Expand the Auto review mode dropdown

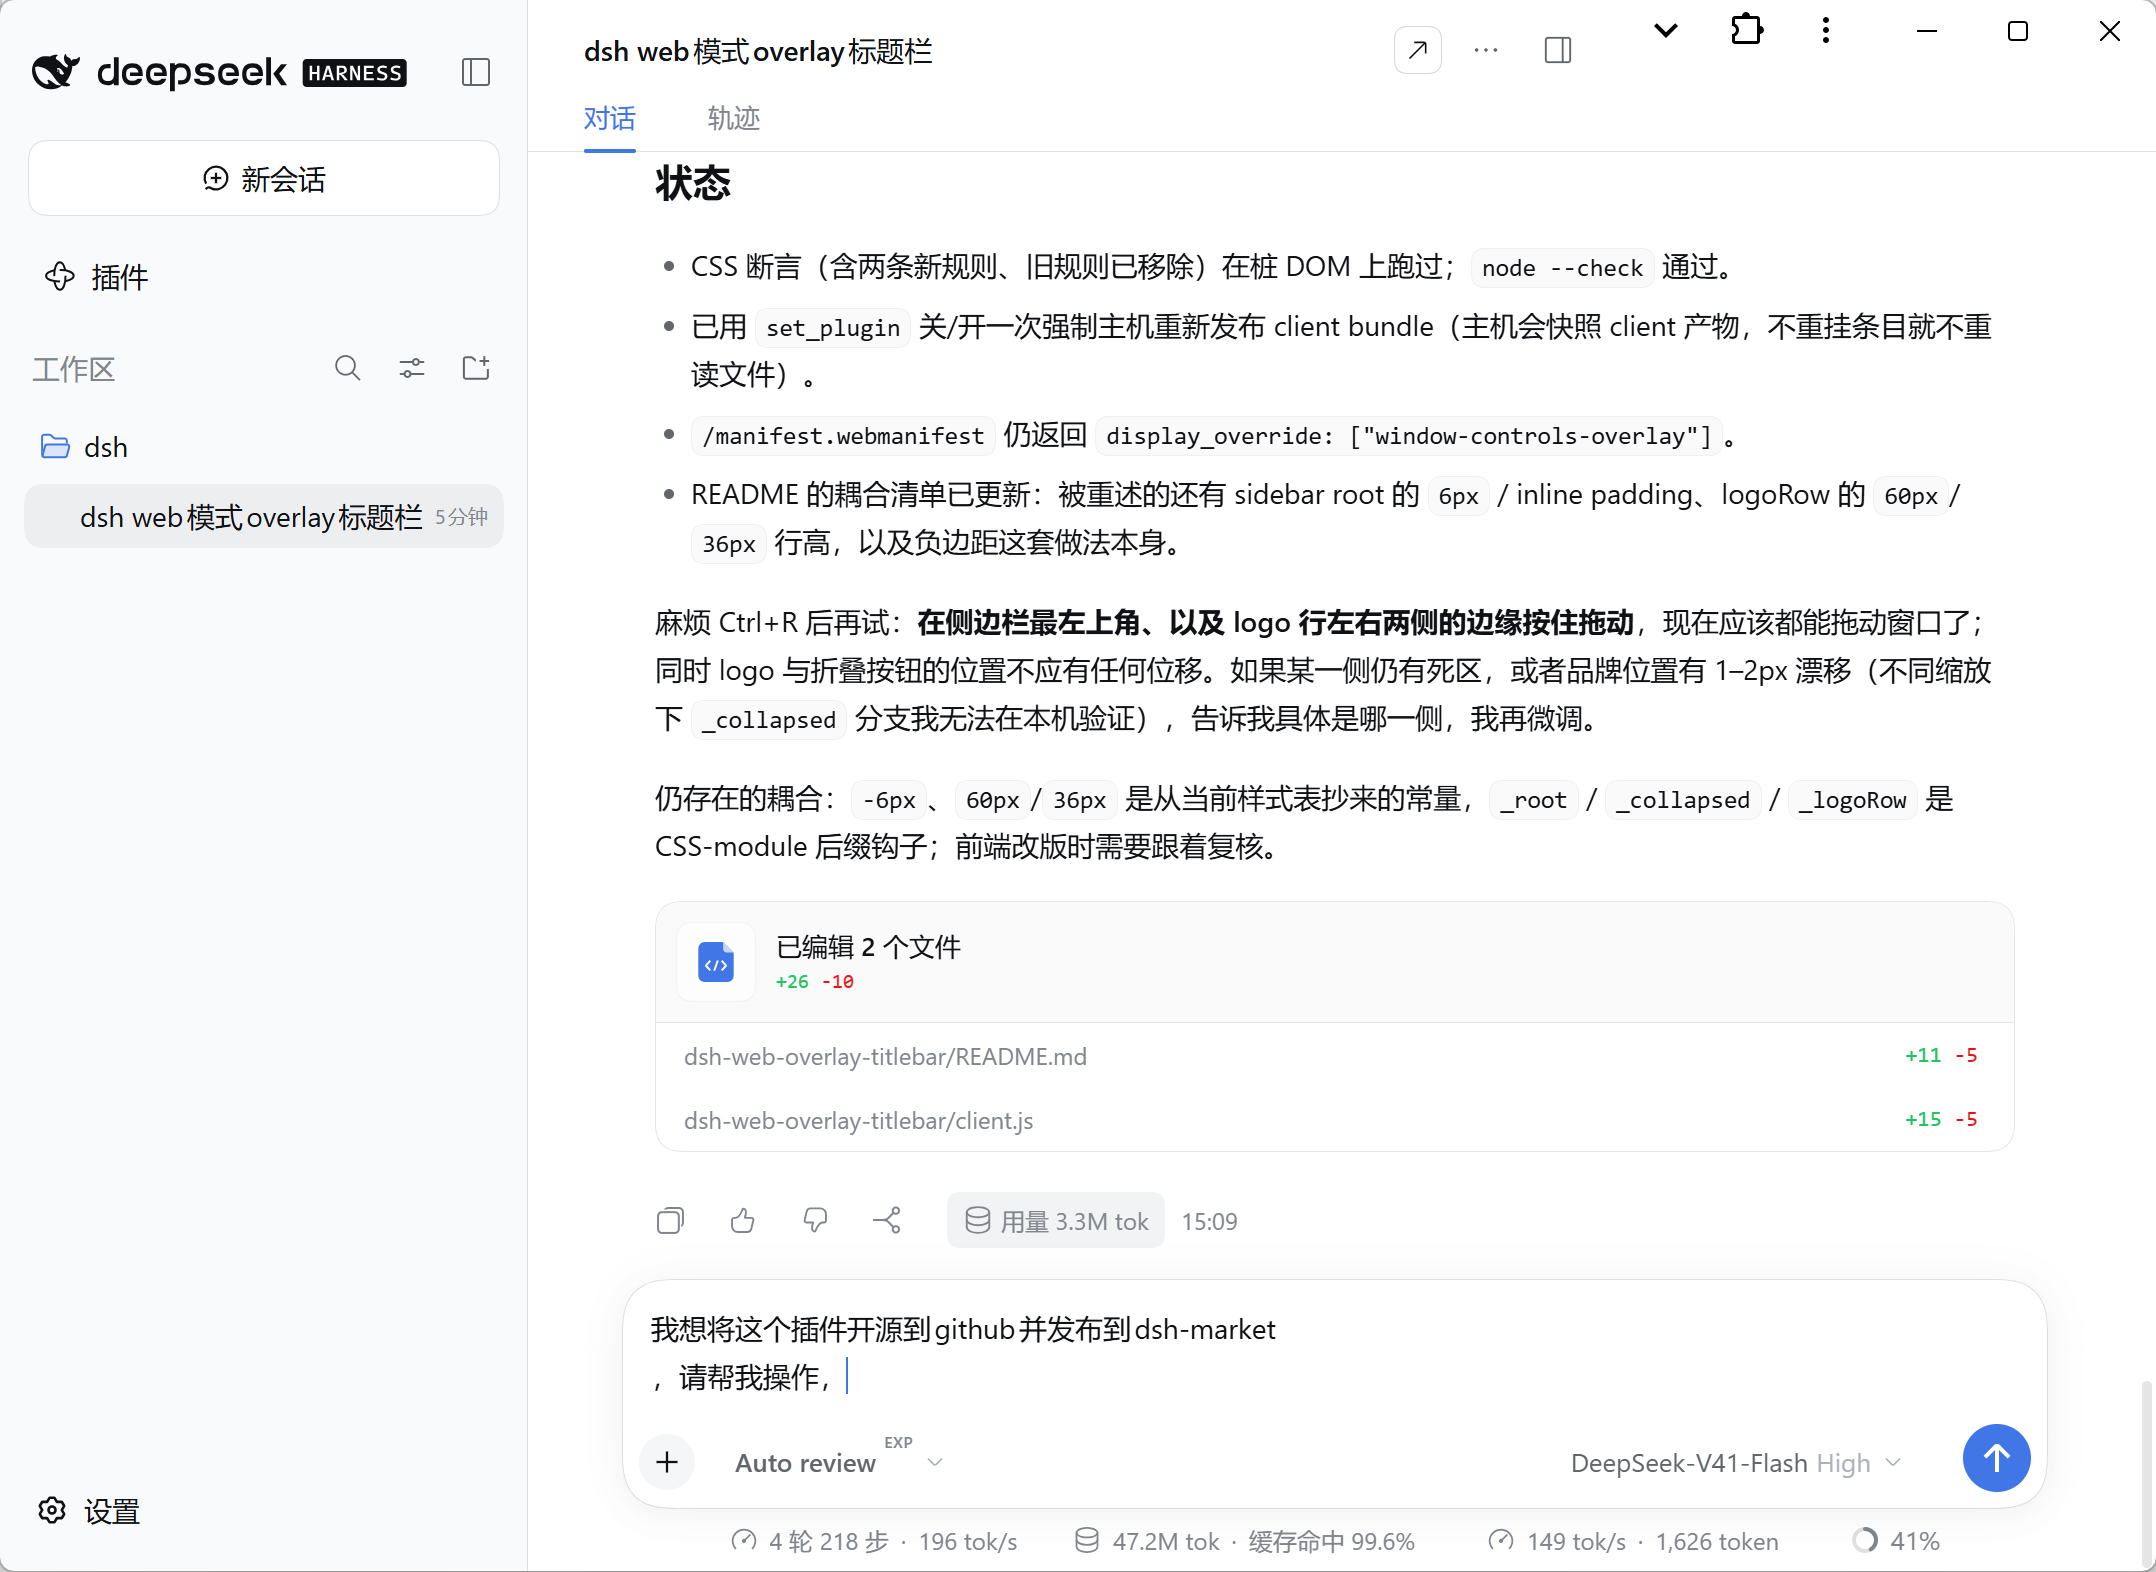tap(838, 1462)
